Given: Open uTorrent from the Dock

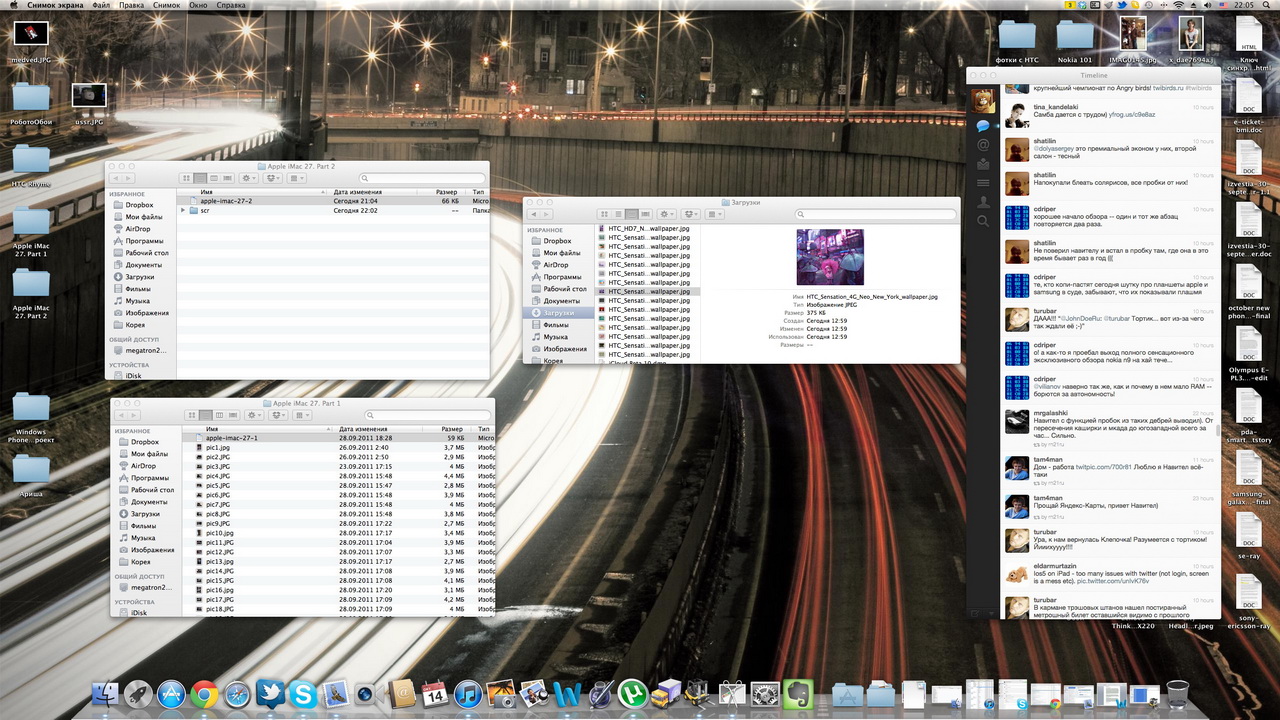Looking at the screenshot, I should [633, 694].
